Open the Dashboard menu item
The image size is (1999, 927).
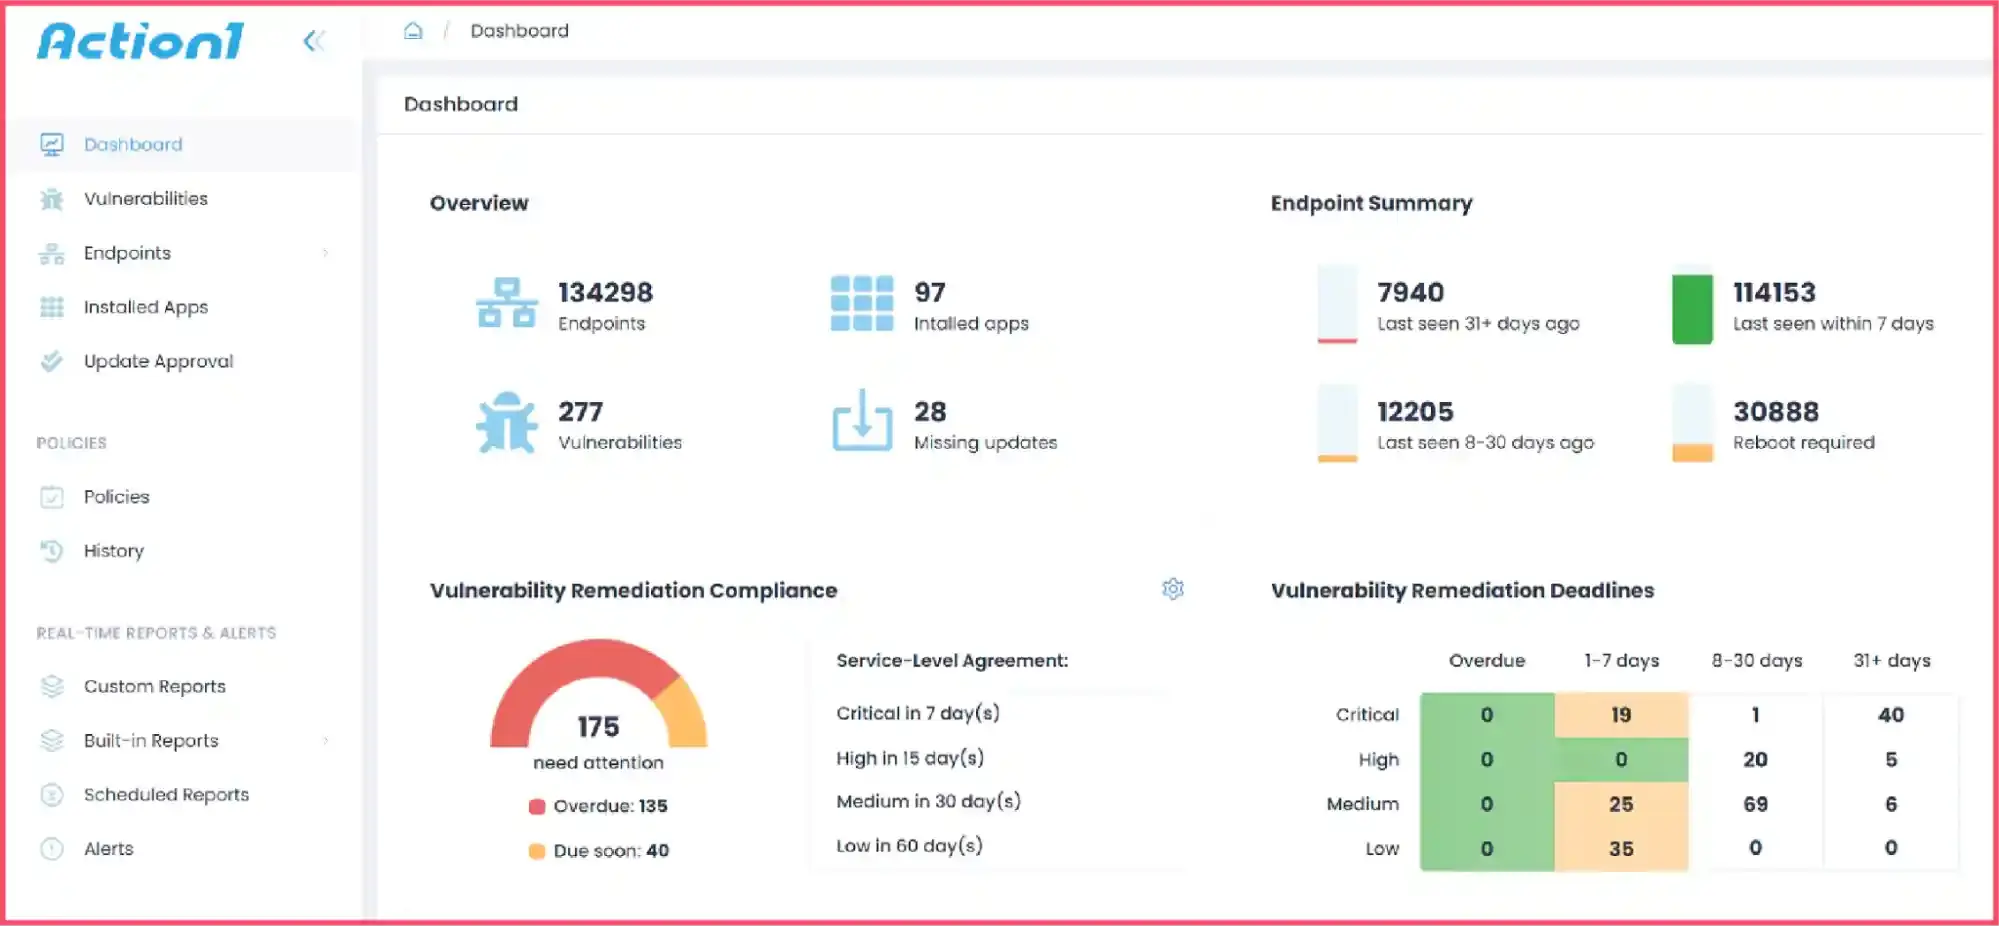pos(132,144)
